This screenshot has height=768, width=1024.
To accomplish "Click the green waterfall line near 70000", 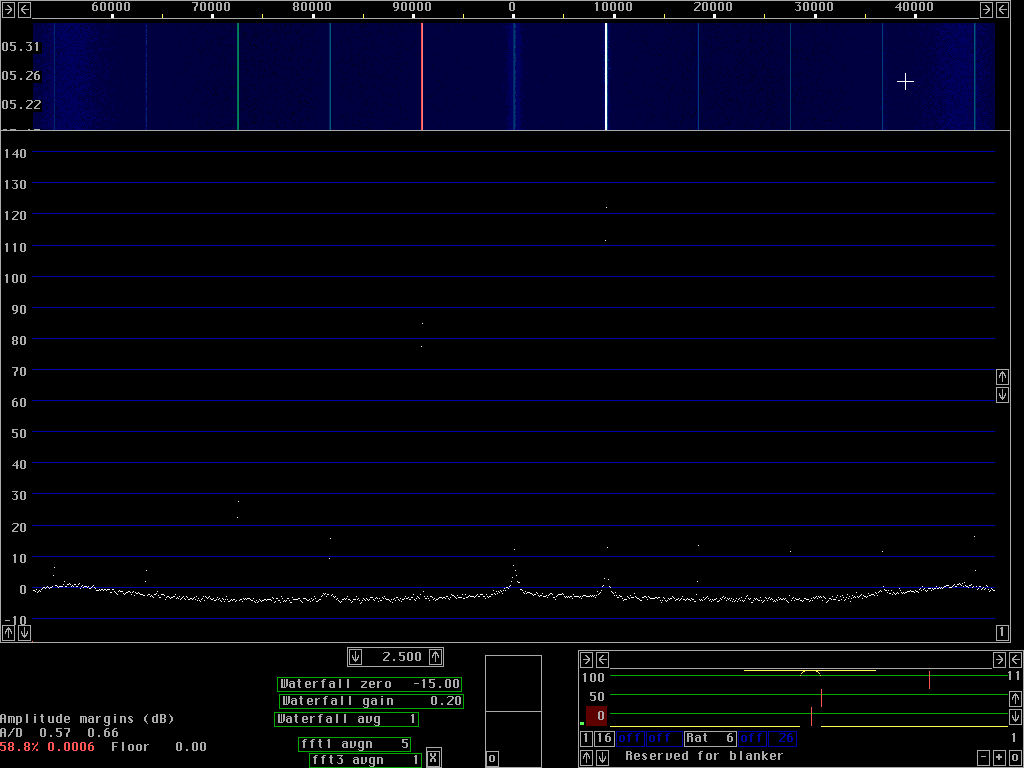I will (238, 76).
